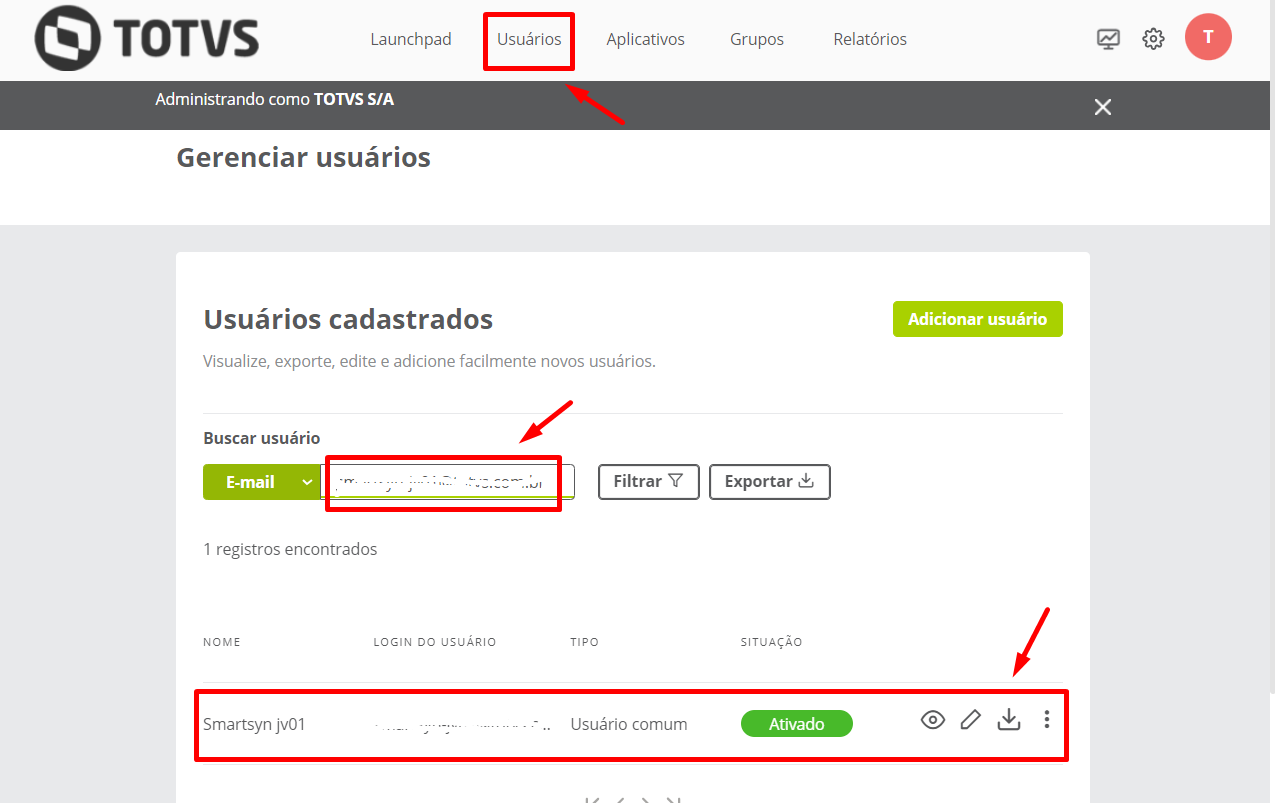Open the user avatar T menu
Screen dimensions: 1275x803
[1208, 37]
